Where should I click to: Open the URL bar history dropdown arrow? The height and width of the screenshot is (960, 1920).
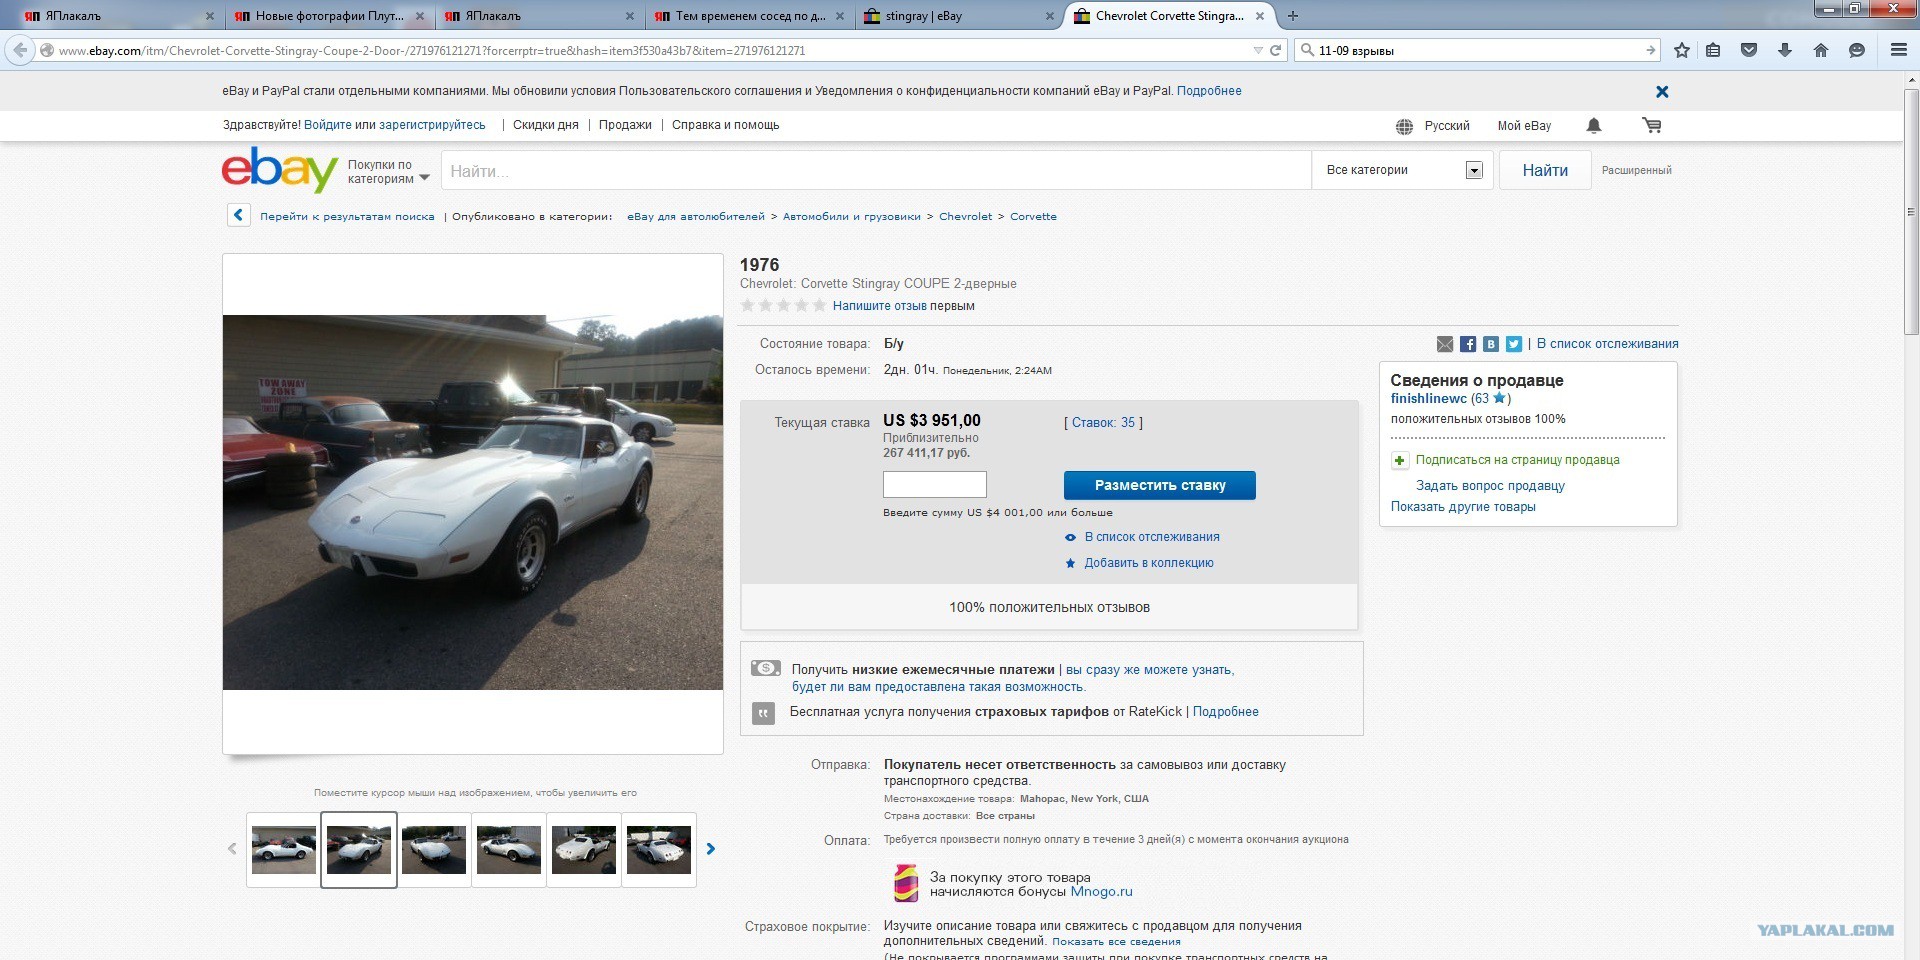coord(1258,50)
